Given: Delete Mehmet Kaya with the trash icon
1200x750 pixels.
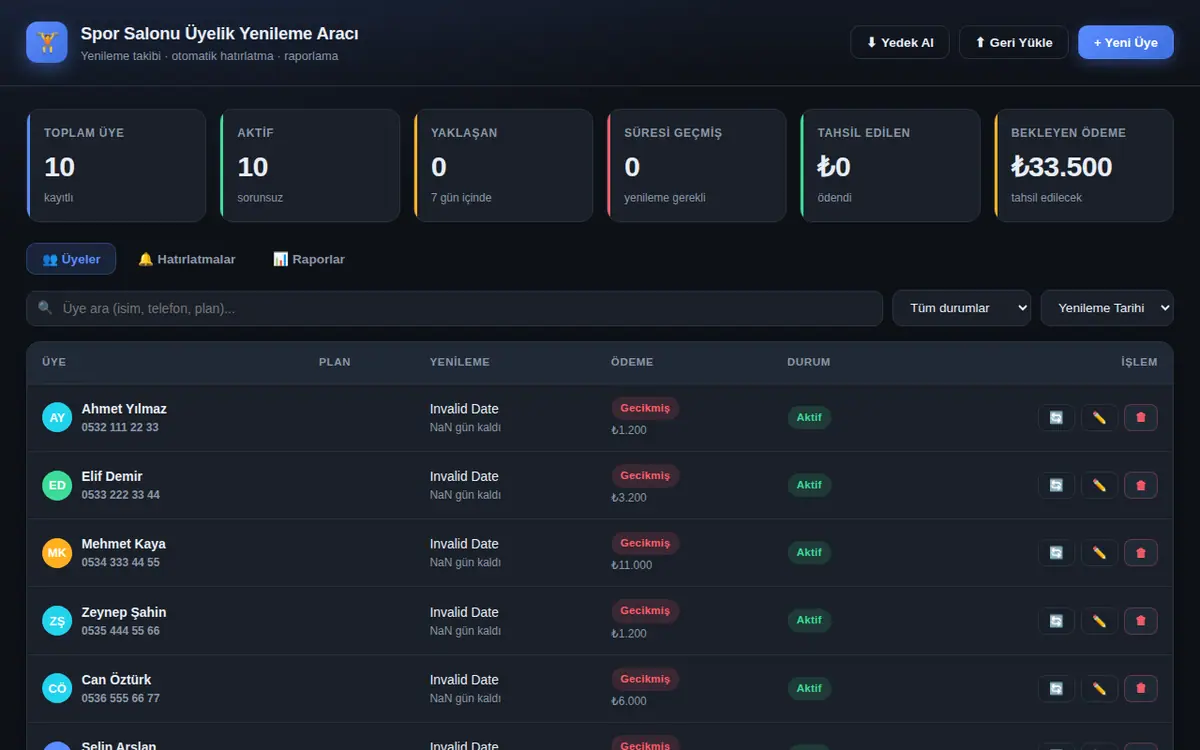Looking at the screenshot, I should [1141, 552].
